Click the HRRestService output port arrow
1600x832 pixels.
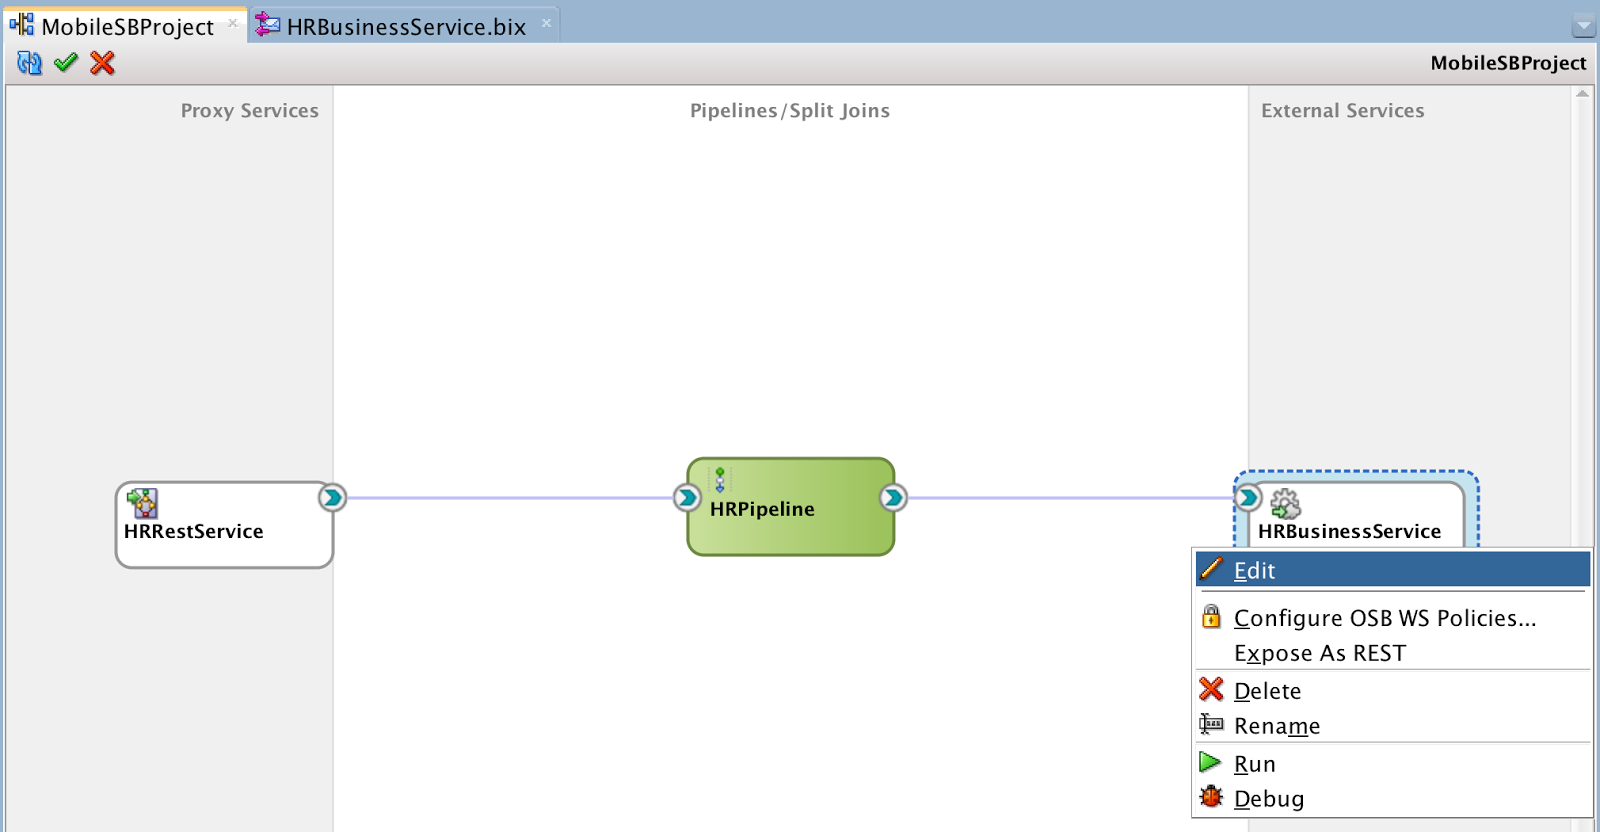(332, 497)
